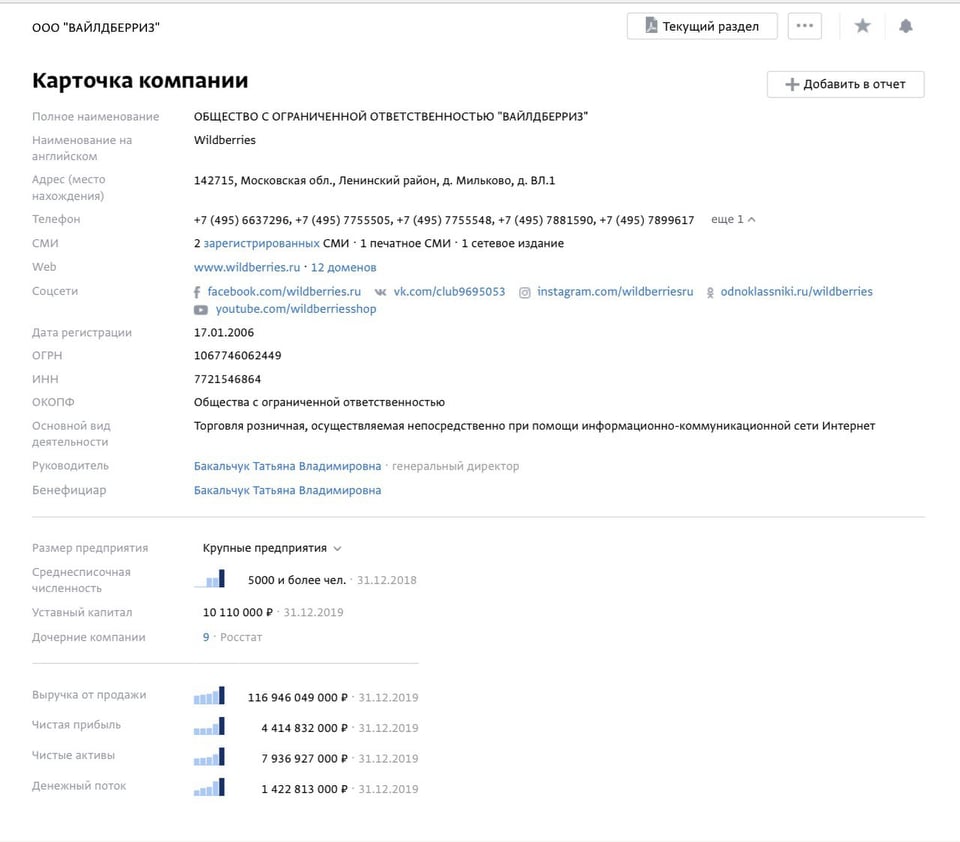Open the three-dots more options menu

(805, 26)
